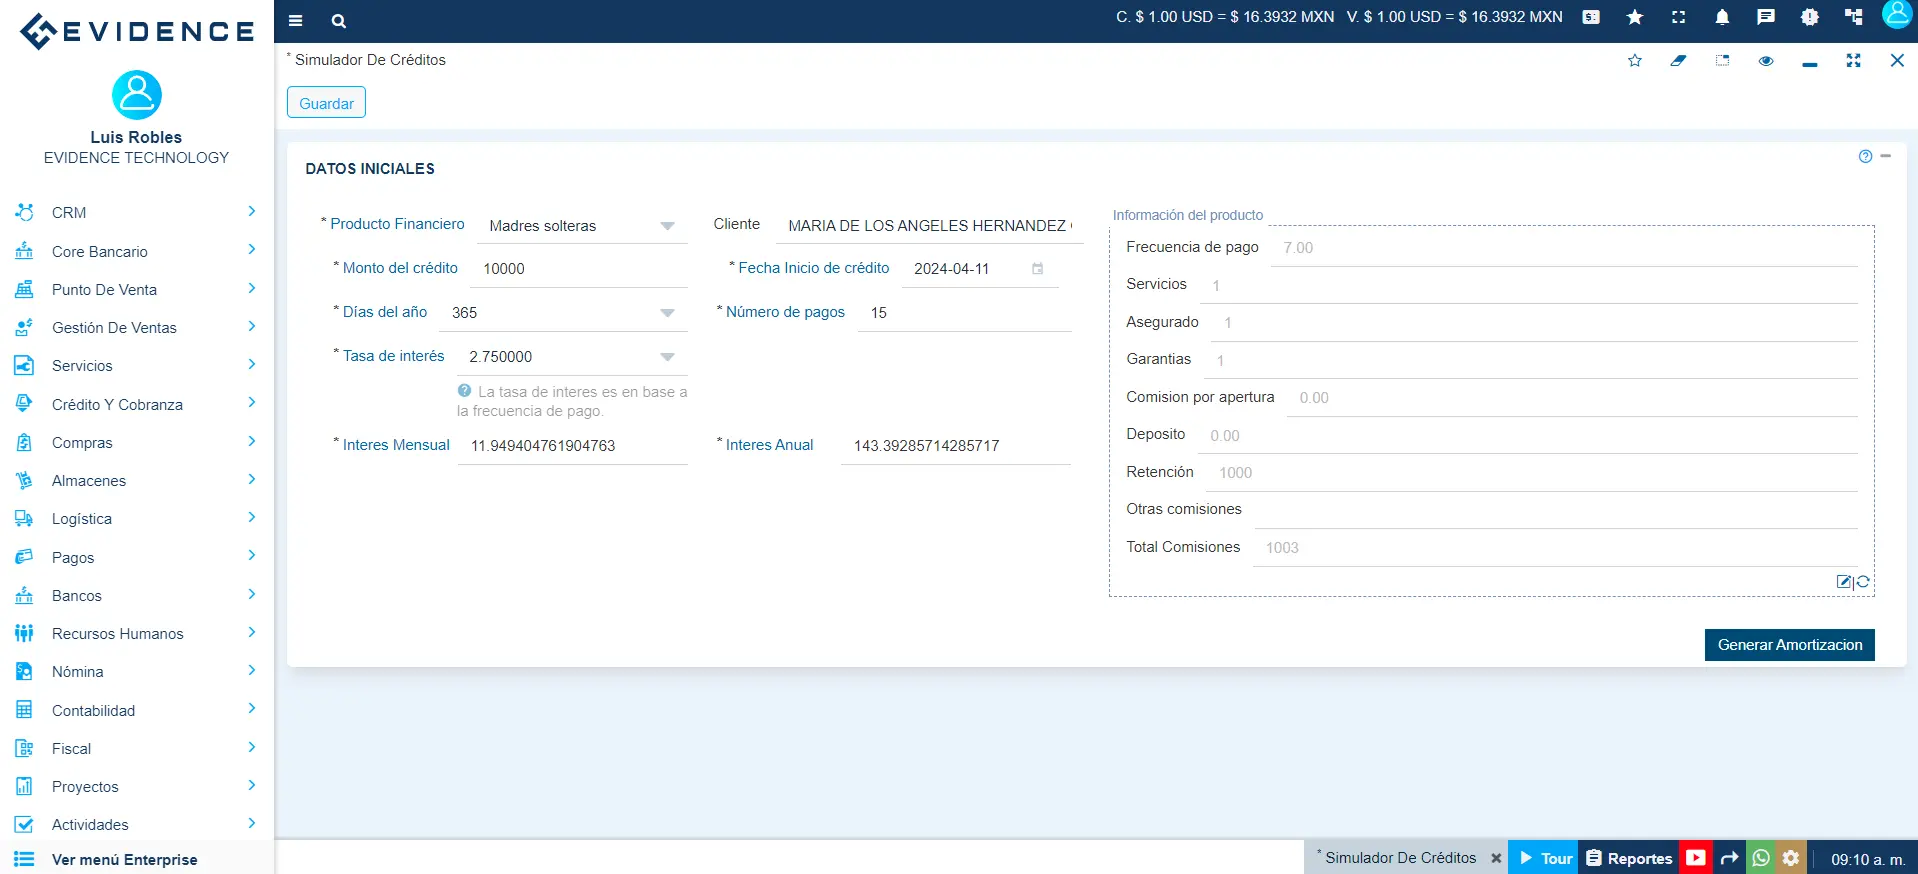Select the Simulador De Créditos bottom tab
This screenshot has width=1918, height=874.
click(1399, 858)
